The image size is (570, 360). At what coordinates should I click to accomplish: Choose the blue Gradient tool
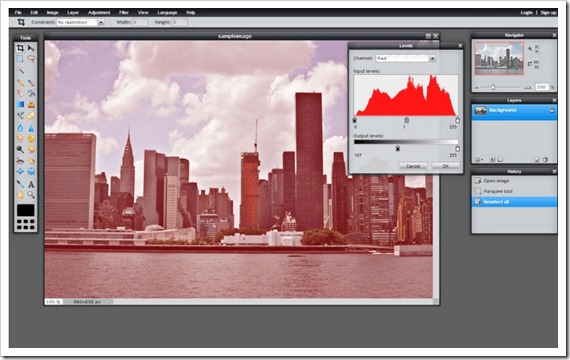click(20, 104)
